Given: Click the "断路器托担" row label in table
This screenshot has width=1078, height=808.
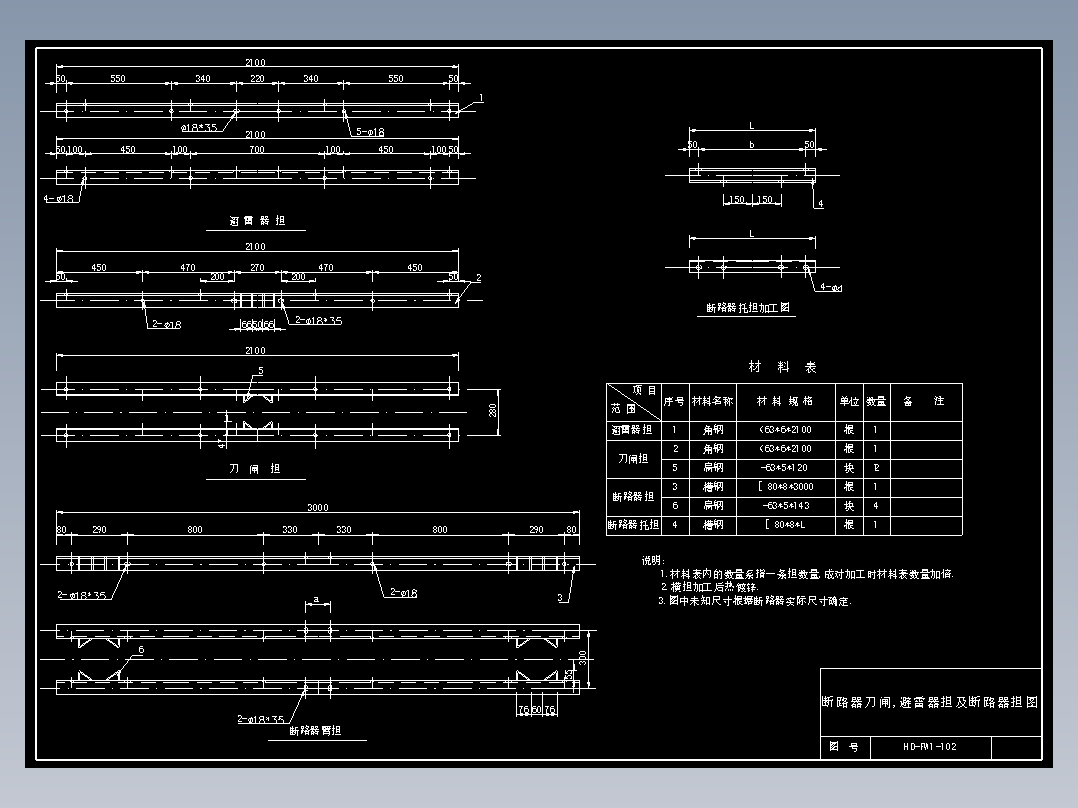Looking at the screenshot, I should 633,525.
